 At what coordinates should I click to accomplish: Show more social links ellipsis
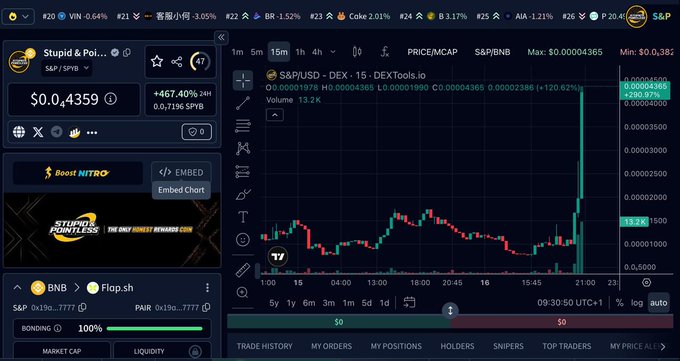pyautogui.click(x=92, y=132)
